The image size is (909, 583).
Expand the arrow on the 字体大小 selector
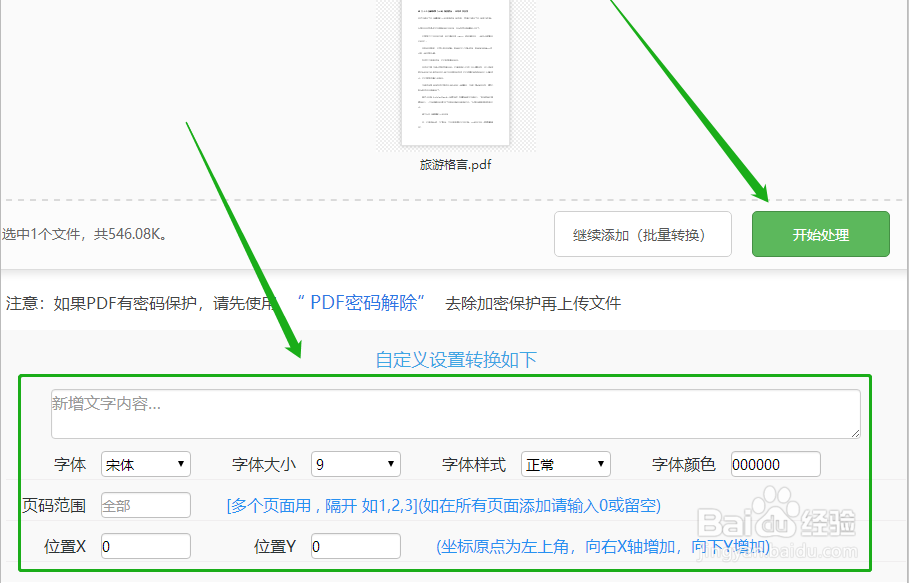coord(389,463)
